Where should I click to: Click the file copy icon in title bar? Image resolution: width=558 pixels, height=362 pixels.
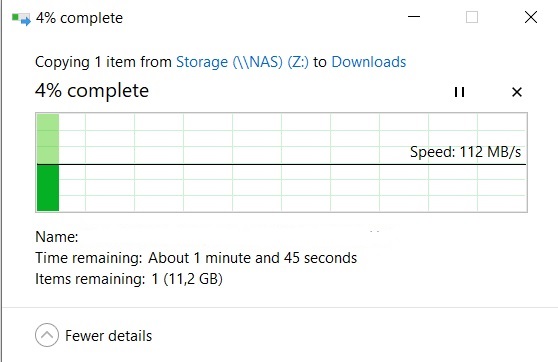21,19
